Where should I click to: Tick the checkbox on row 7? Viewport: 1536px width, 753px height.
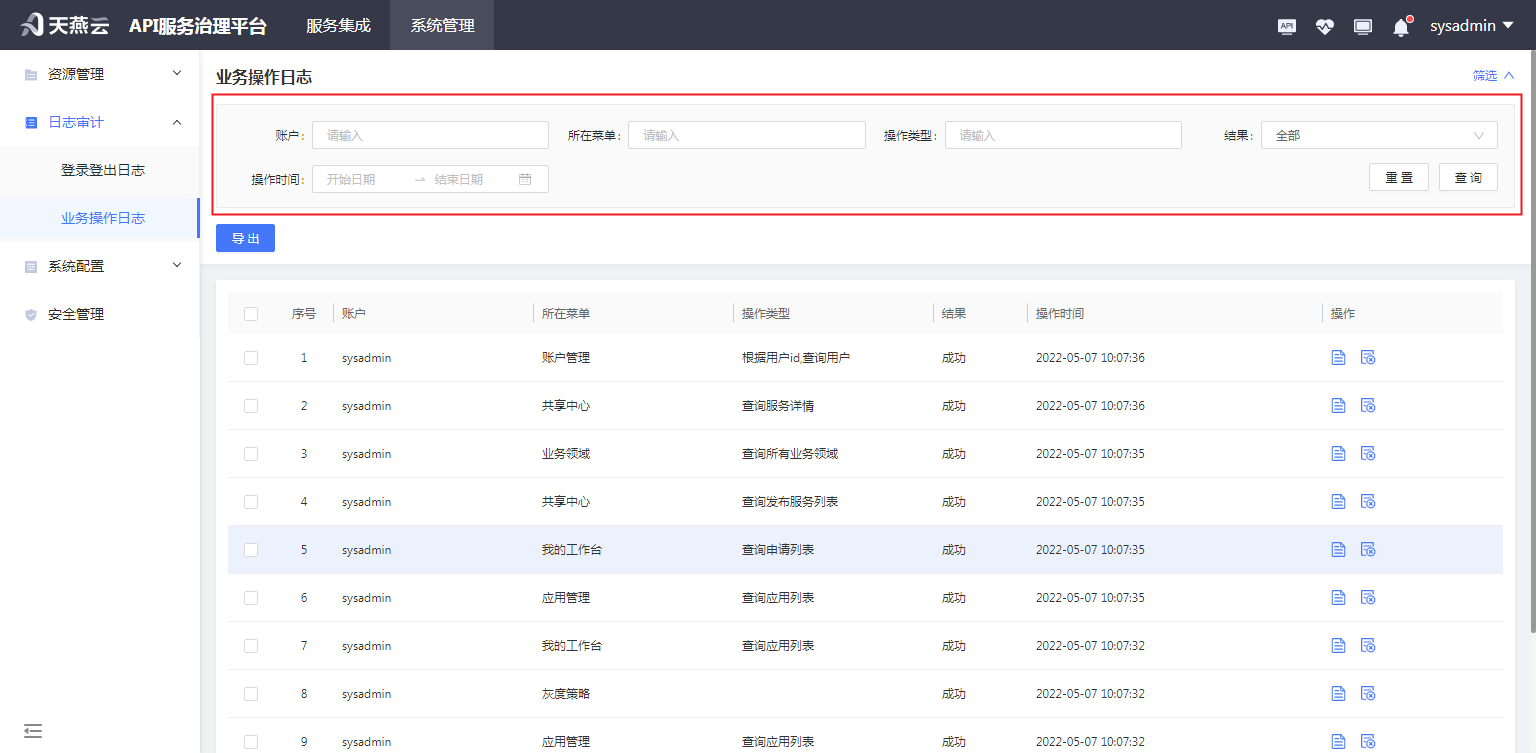pos(251,645)
